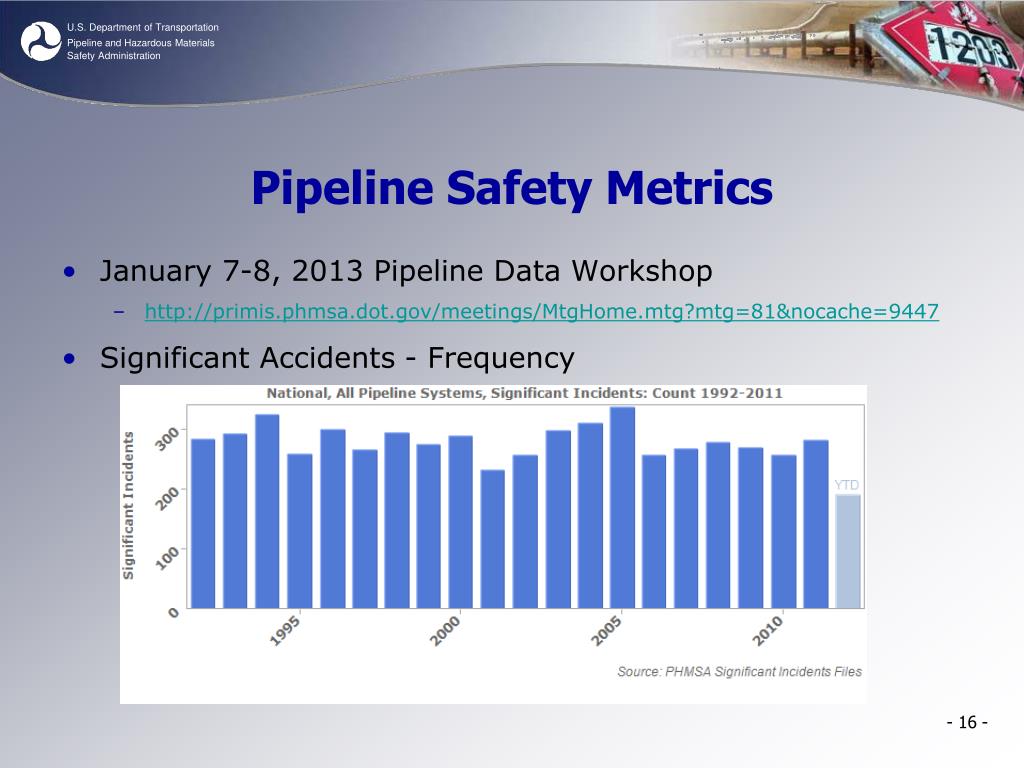Click the DOT triskelion logo

(40, 40)
